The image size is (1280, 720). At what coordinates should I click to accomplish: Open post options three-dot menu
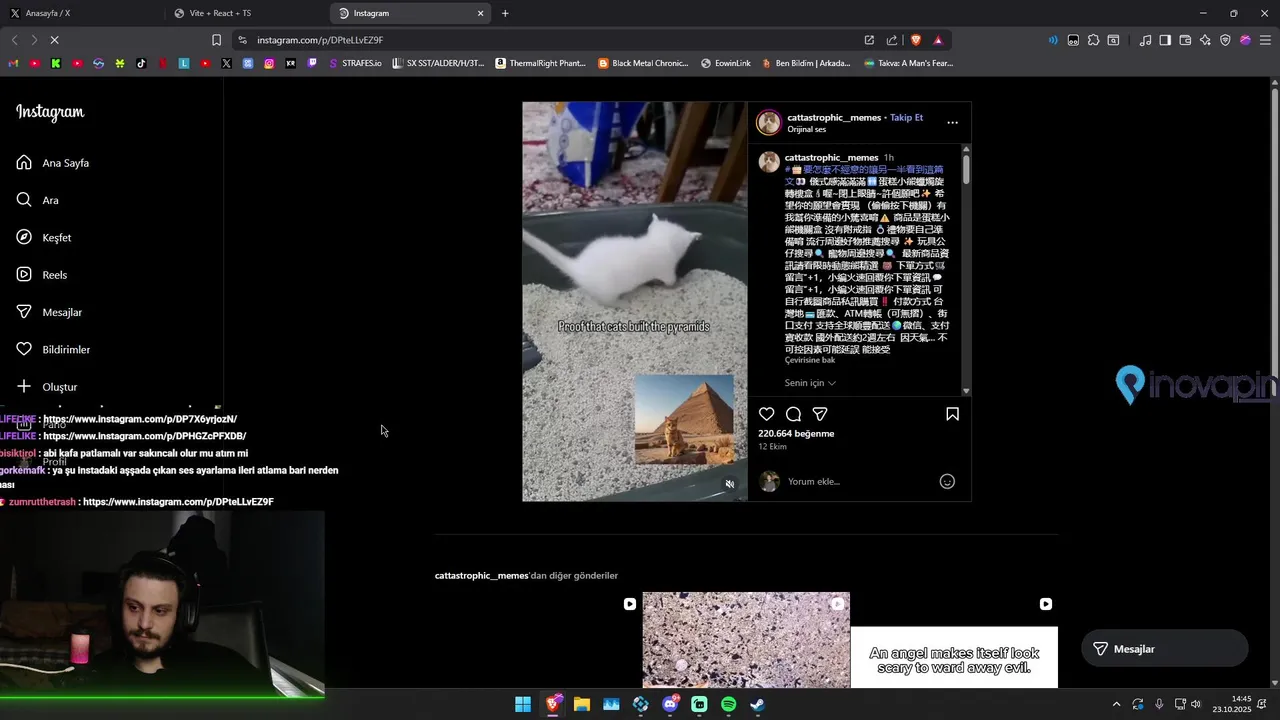tap(952, 123)
